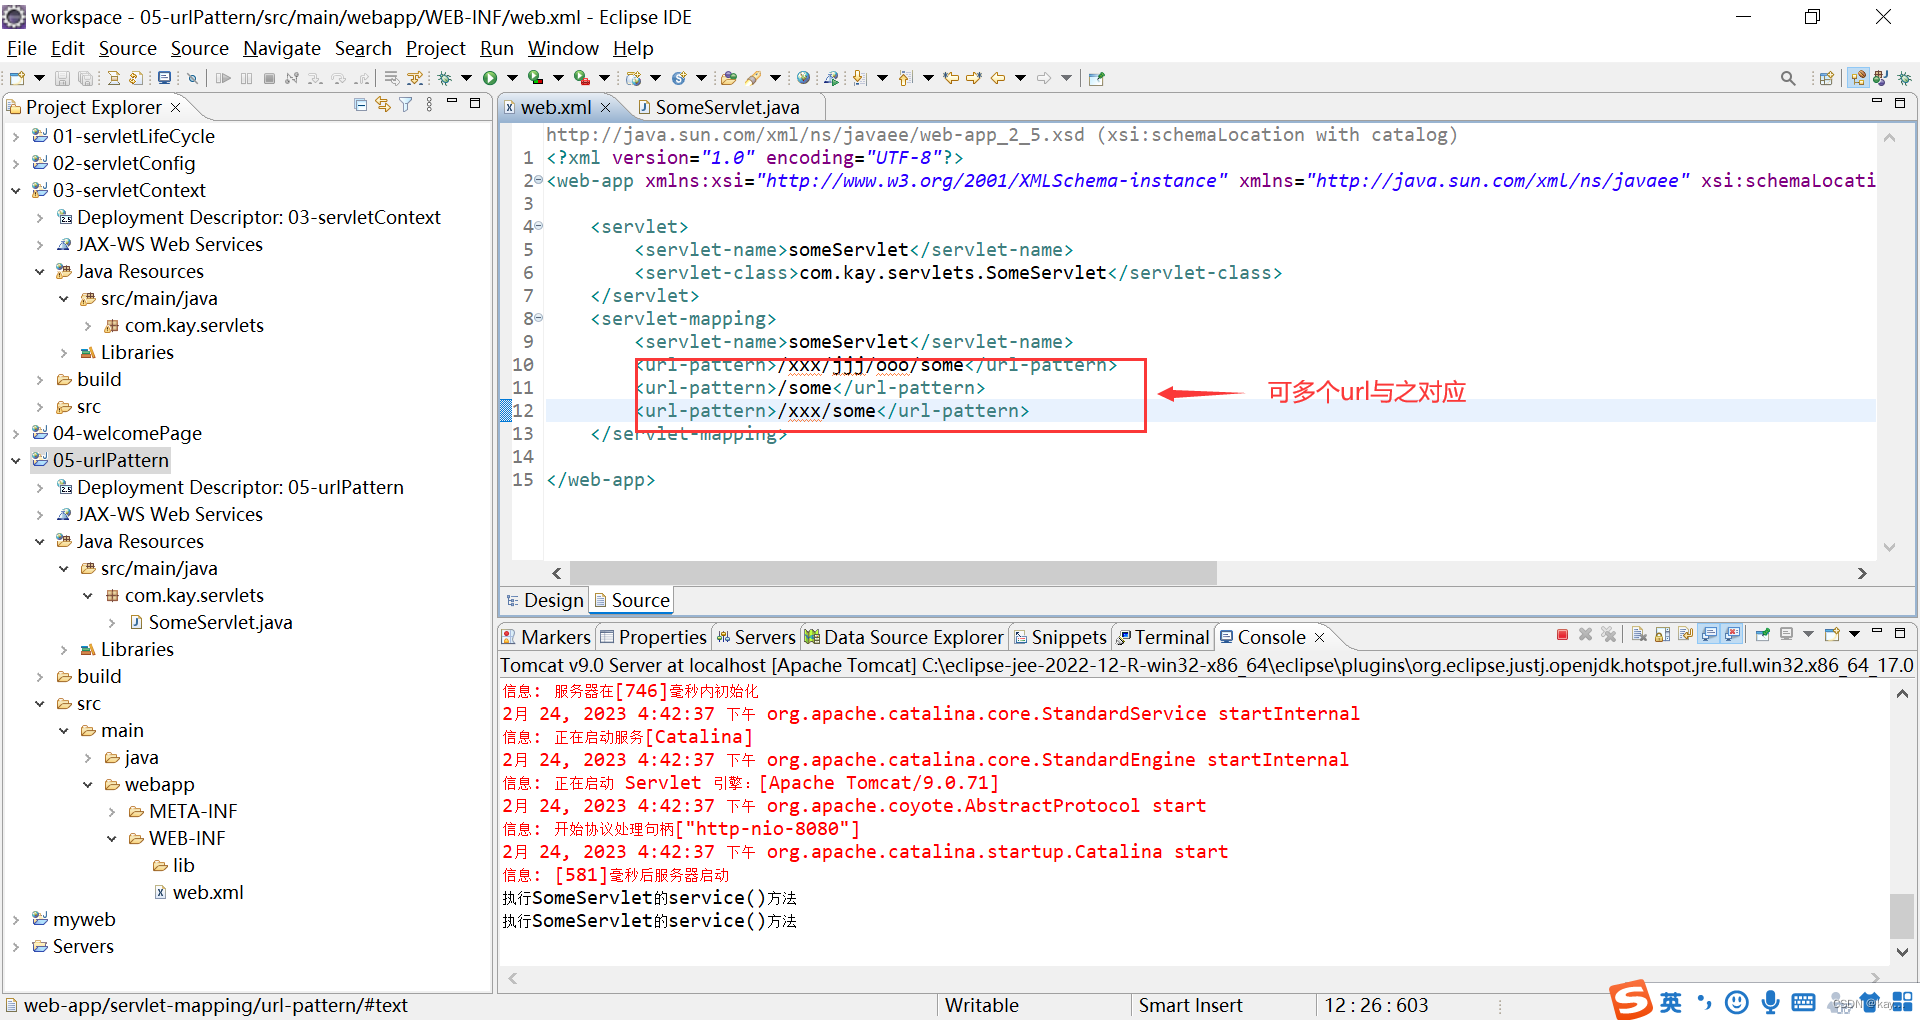1920x1020 pixels.
Task: Open the Run button dropdown arrow
Action: coord(512,77)
